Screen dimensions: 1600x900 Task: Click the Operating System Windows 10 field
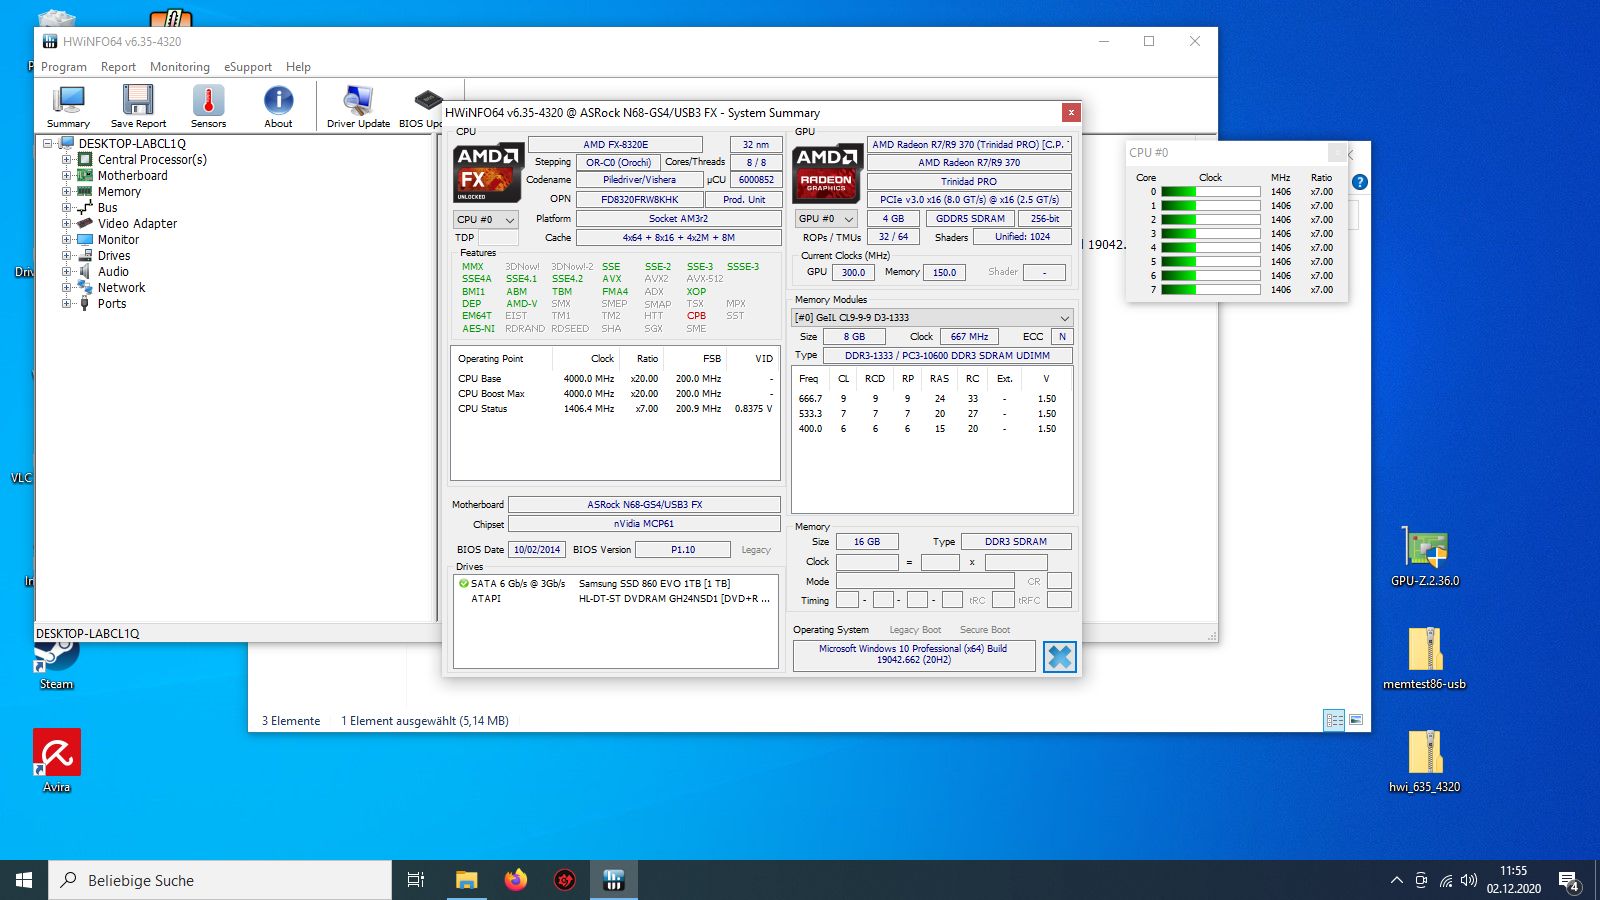click(x=913, y=655)
